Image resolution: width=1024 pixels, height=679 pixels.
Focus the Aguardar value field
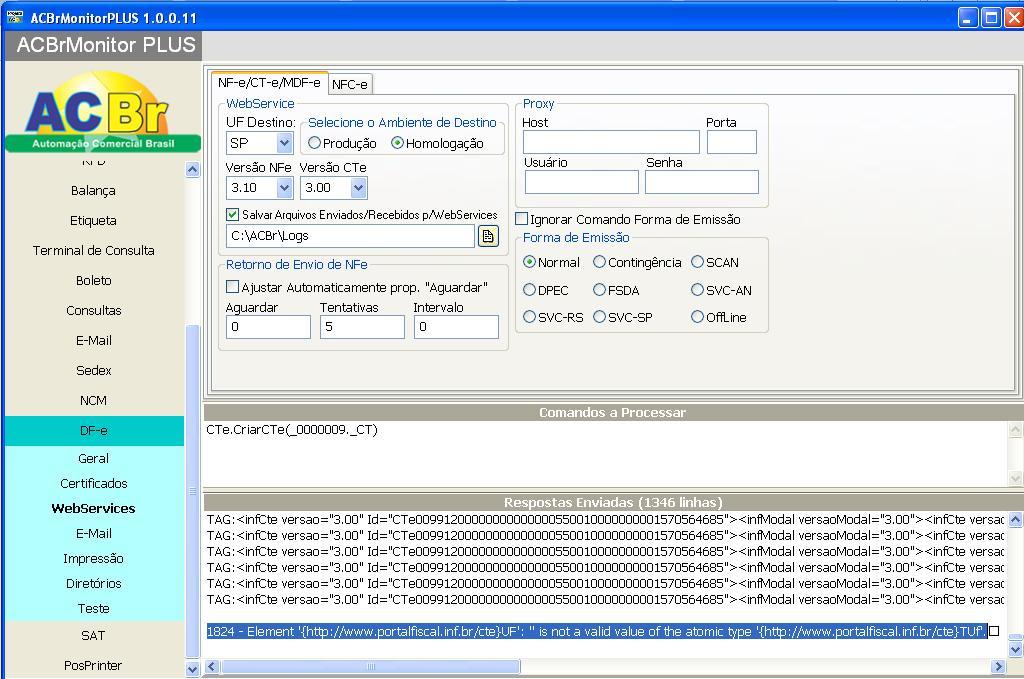click(x=268, y=327)
